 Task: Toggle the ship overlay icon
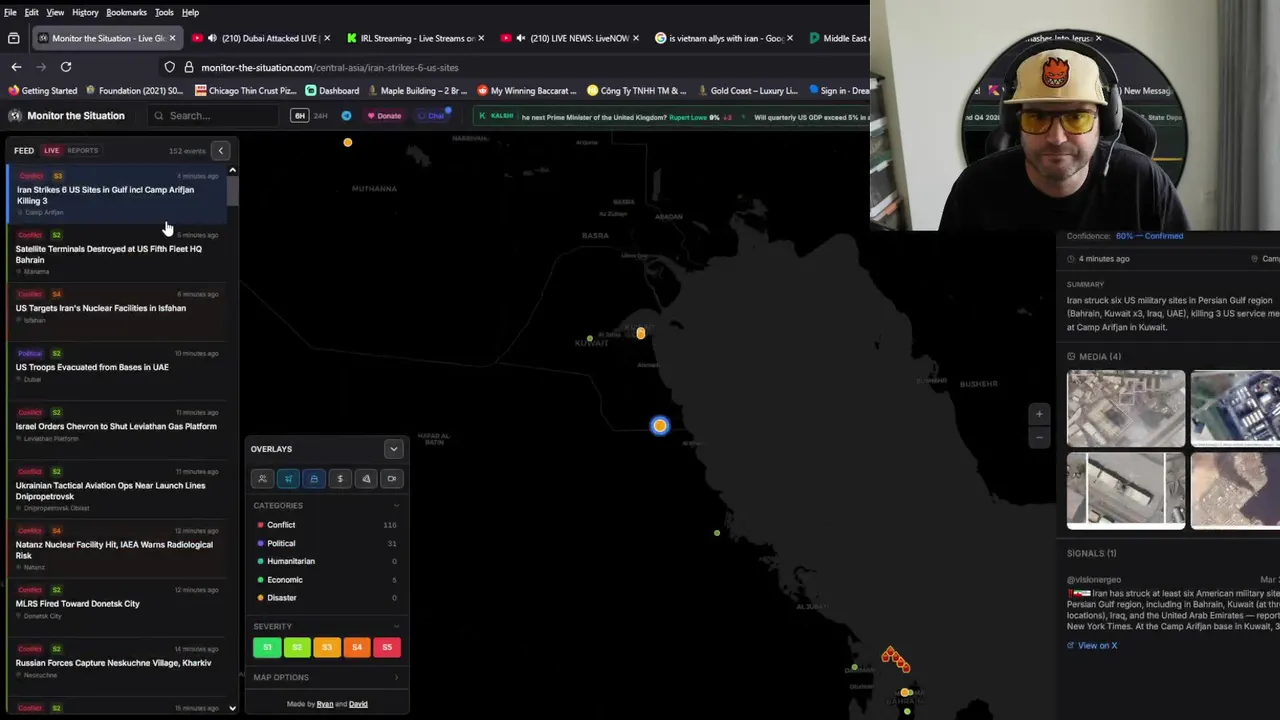[x=314, y=479]
